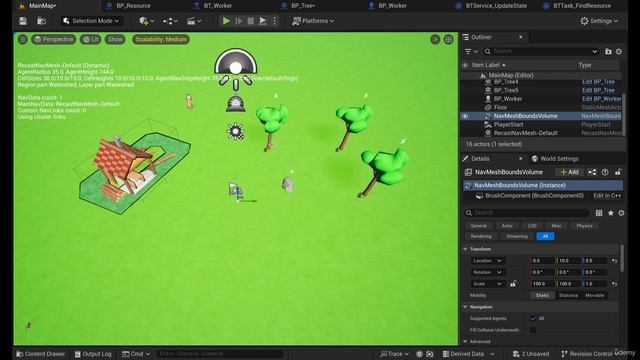Click the Add component button in Details
Viewport: 640px width, 360px height.
569,172
